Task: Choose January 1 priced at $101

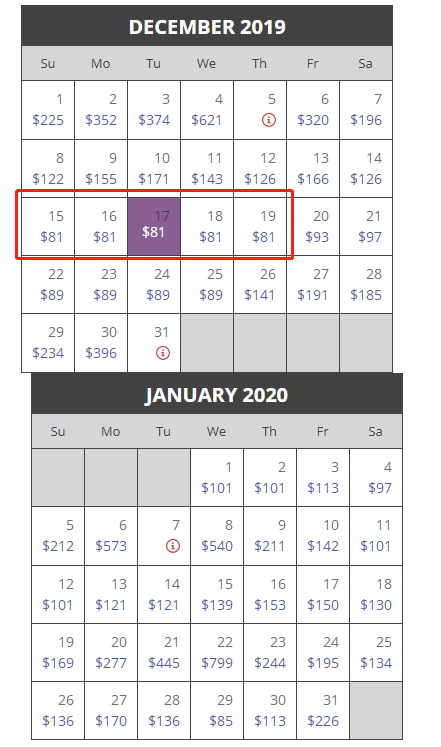Action: [217, 478]
